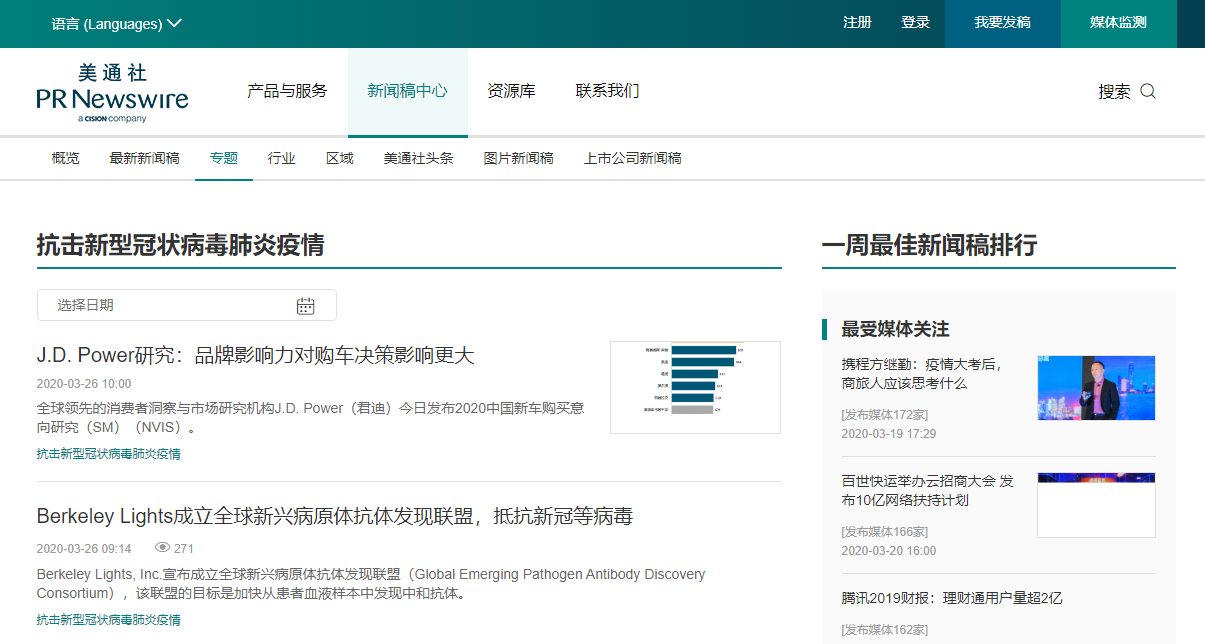The image size is (1205, 644).
Task: Open J.D. Power研究 article headline
Action: click(x=255, y=355)
